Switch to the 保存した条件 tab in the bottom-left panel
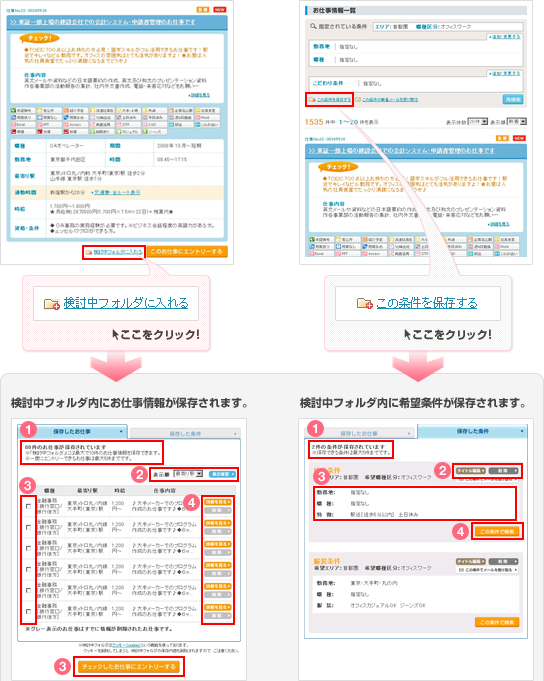This screenshot has width=544, height=681. (x=185, y=433)
